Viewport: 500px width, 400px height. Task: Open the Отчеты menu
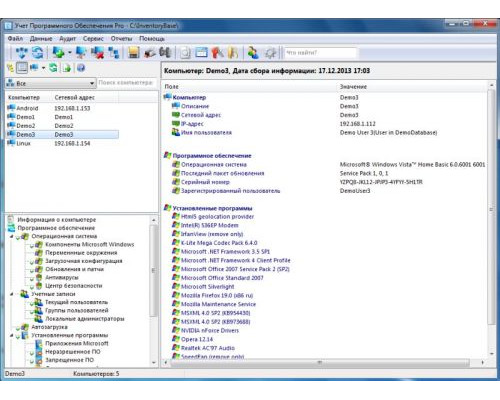pos(121,39)
